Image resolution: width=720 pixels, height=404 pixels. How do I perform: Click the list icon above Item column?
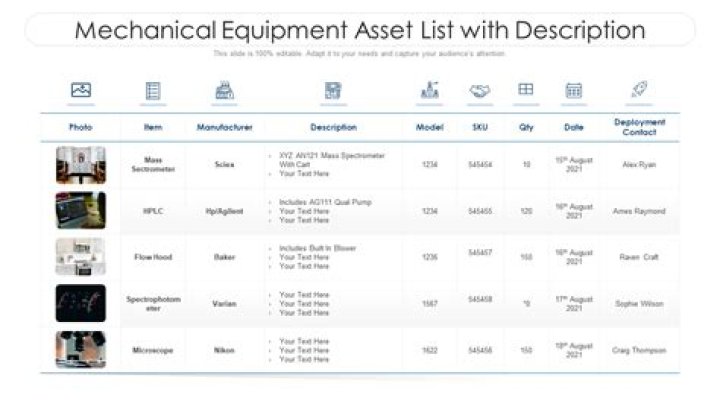click(x=153, y=91)
